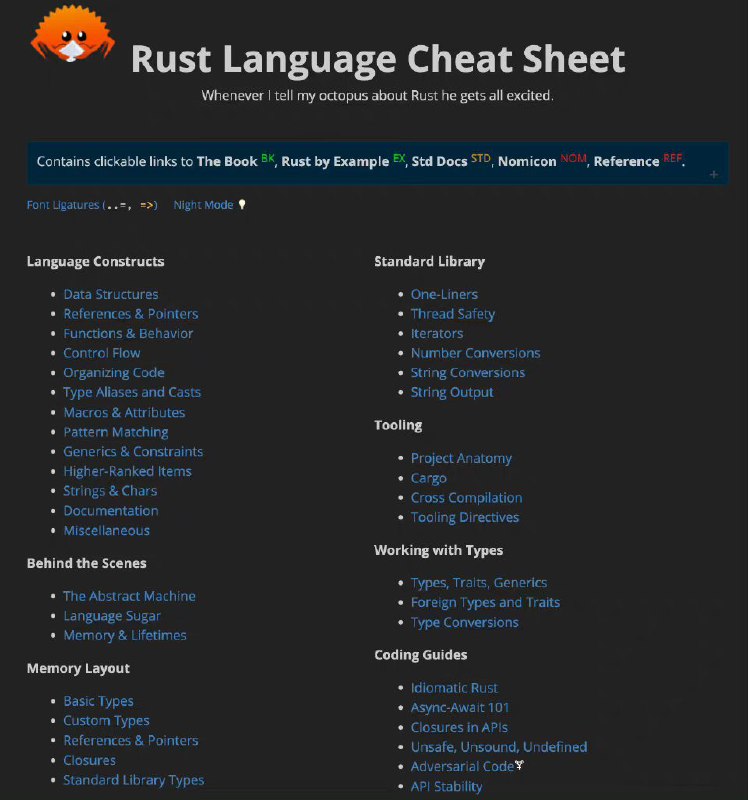Toggle Font Ligatures option
This screenshot has width=748, height=800.
click(x=92, y=205)
